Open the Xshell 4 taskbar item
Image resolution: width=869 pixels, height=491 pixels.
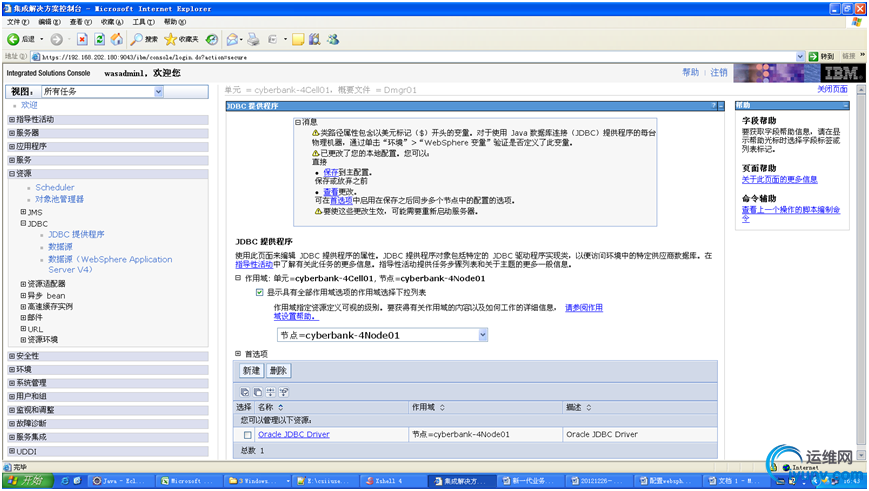pos(392,481)
